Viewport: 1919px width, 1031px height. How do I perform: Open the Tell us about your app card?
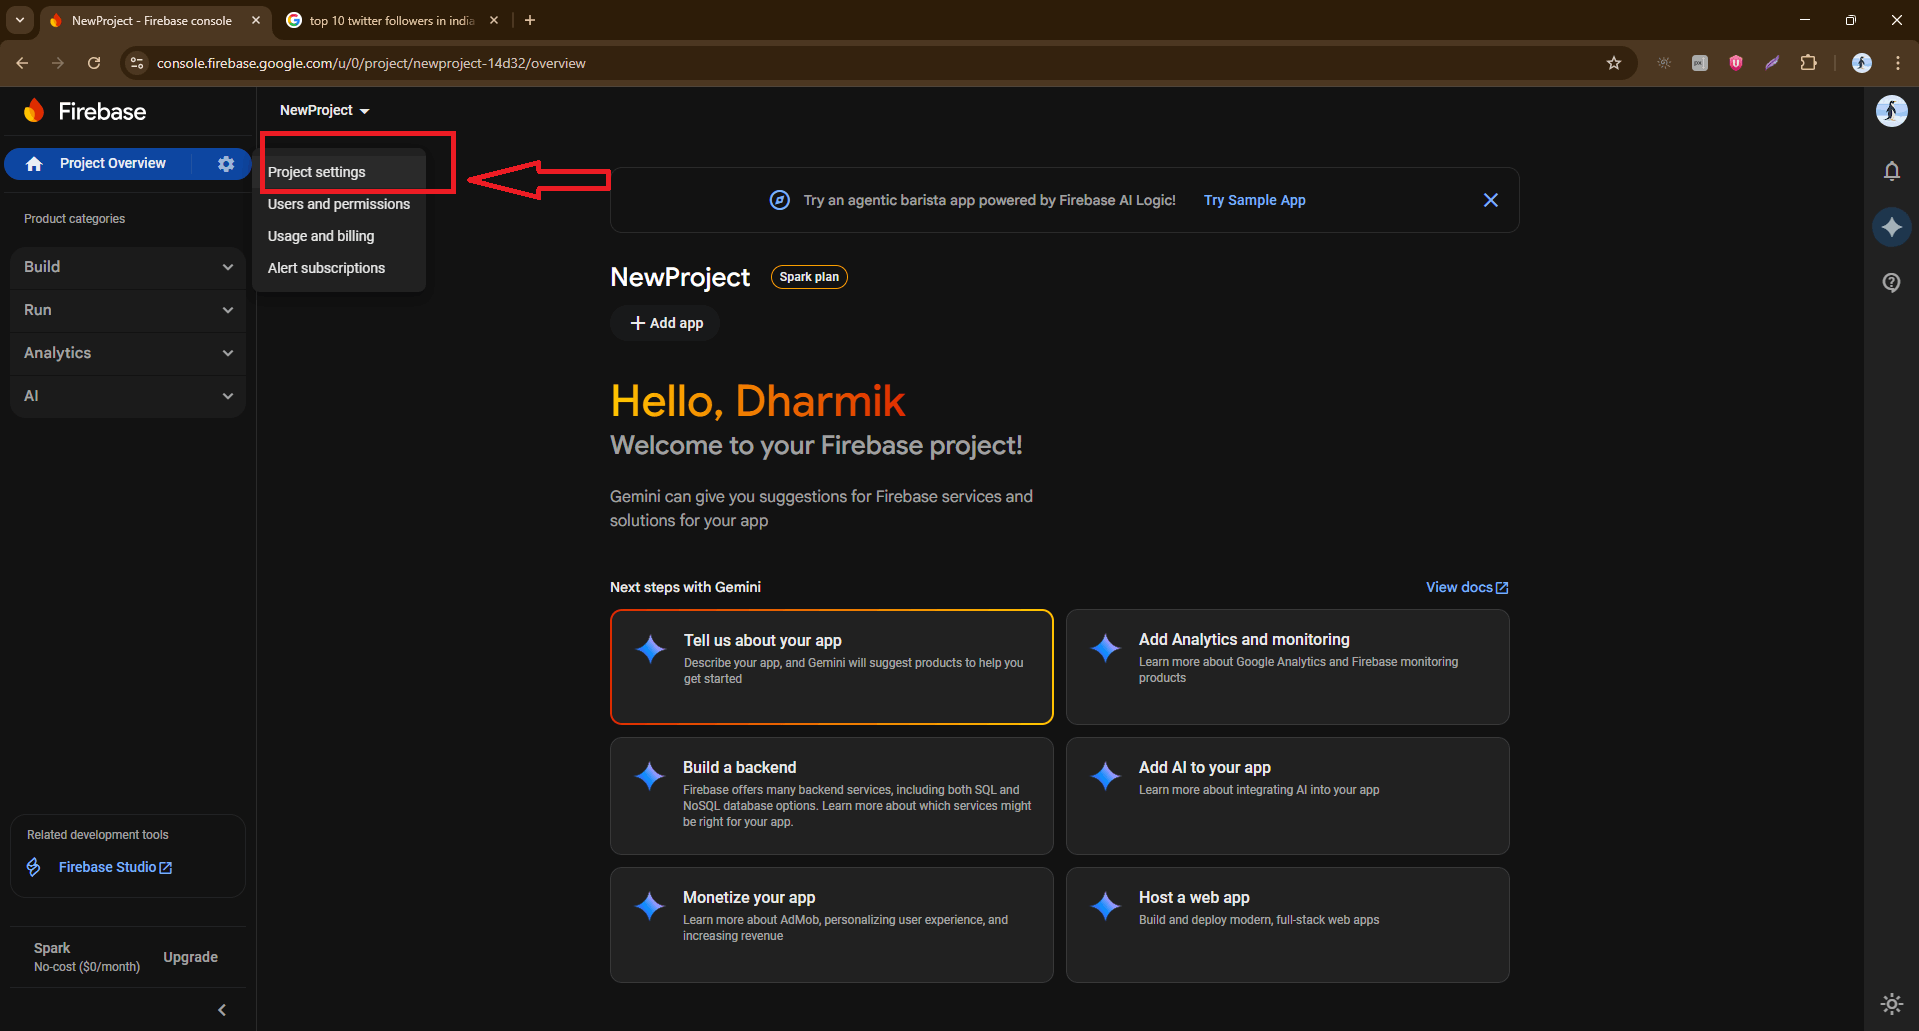[x=832, y=667]
